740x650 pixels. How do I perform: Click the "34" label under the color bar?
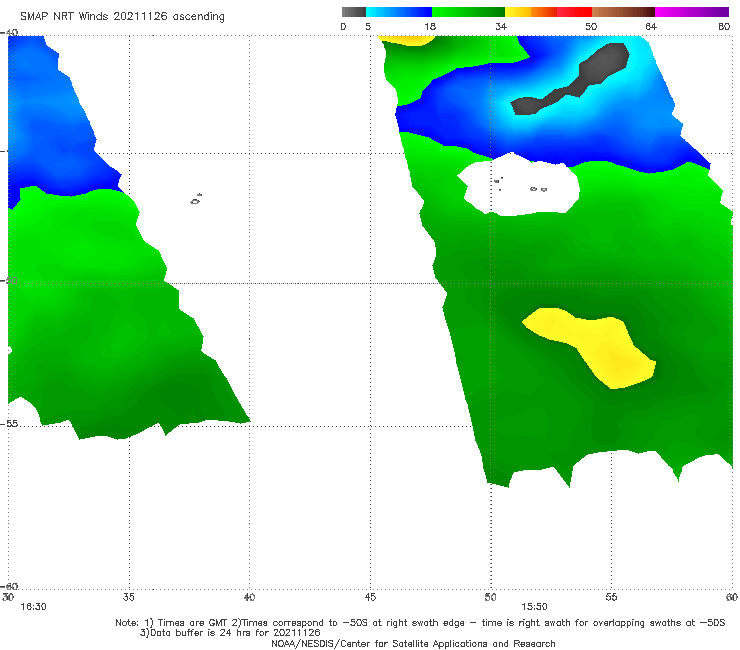tap(501, 27)
